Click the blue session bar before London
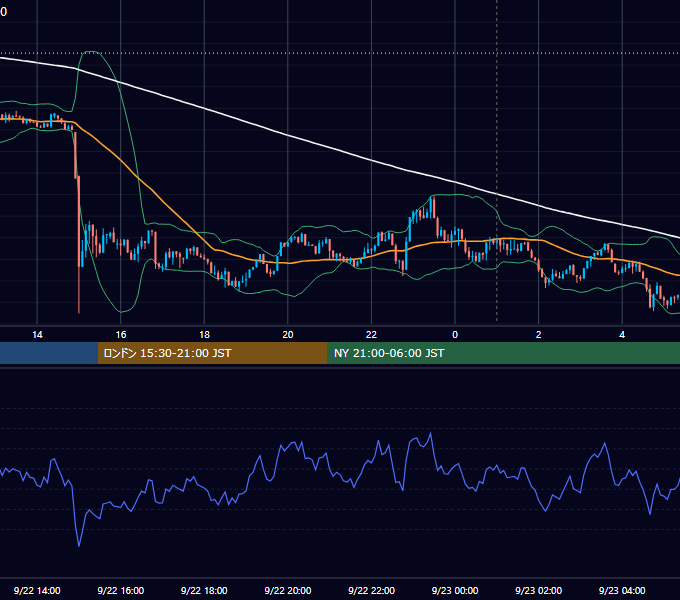This screenshot has width=680, height=600. point(49,353)
